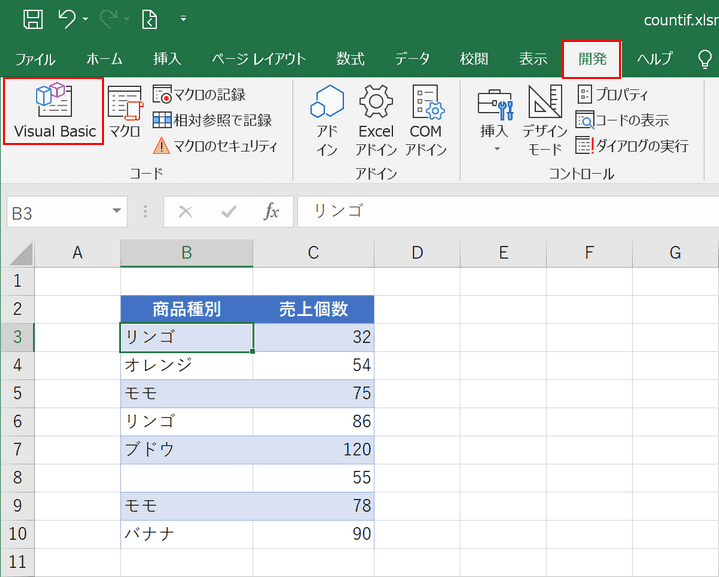Open the undo history dropdown arrow
Screen dimensions: 719x577
86,19
